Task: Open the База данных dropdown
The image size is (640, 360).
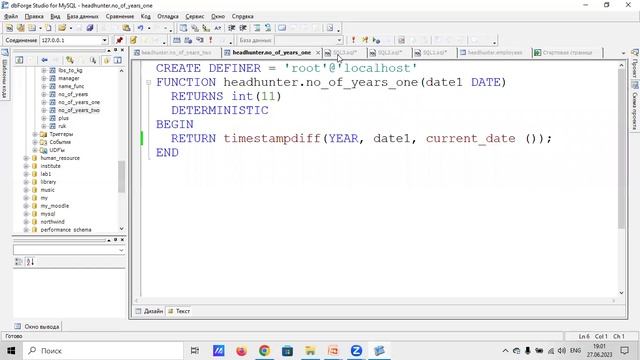Action: pyautogui.click(x=339, y=40)
